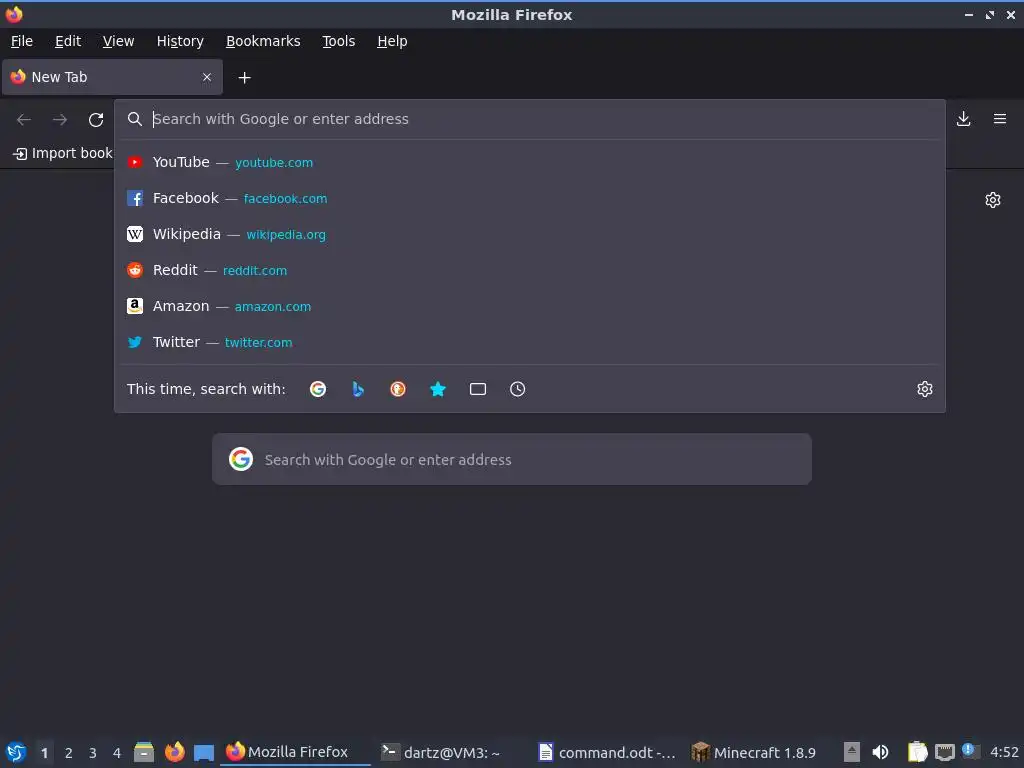Click the magnifier icon in address bar
1024x768 pixels.
[135, 119]
